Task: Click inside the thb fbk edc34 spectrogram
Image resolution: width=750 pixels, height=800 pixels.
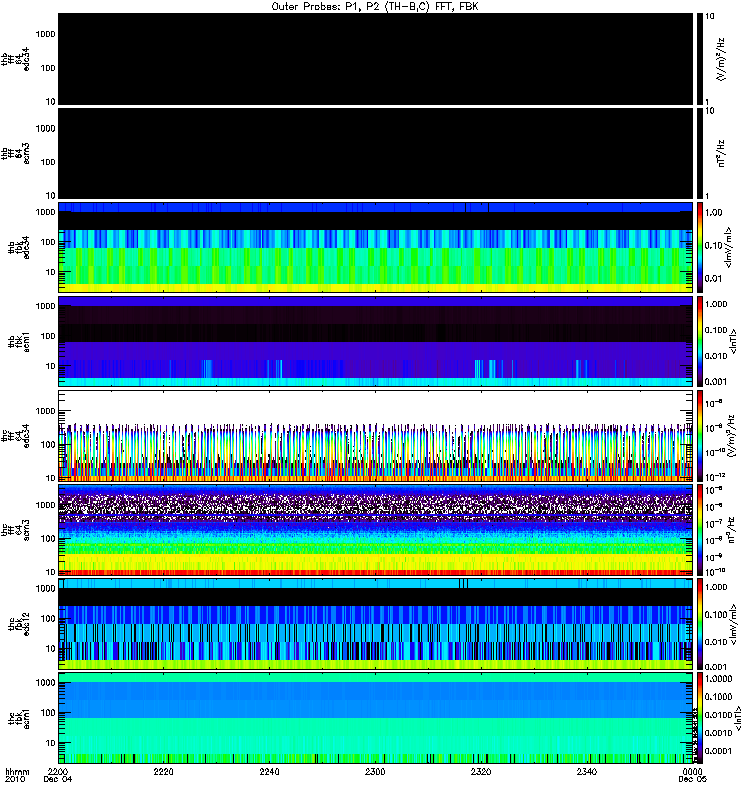Action: point(376,247)
